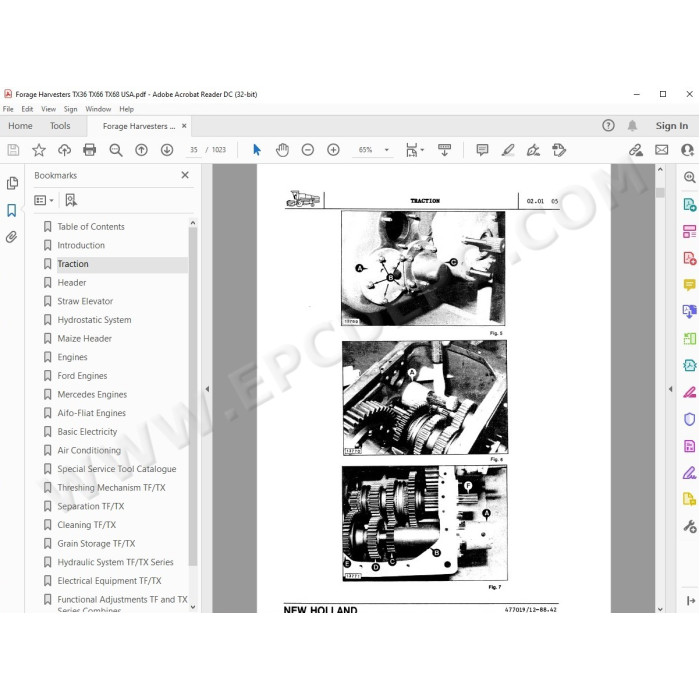Upload file to cloud icon

64,150
